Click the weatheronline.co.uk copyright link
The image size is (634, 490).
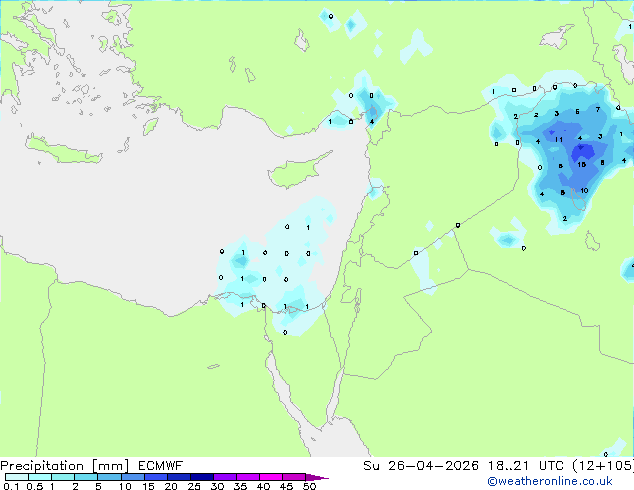(550, 481)
